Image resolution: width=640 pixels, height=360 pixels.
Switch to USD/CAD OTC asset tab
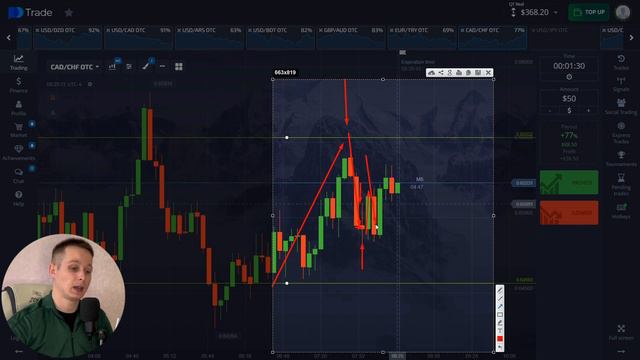click(x=138, y=37)
